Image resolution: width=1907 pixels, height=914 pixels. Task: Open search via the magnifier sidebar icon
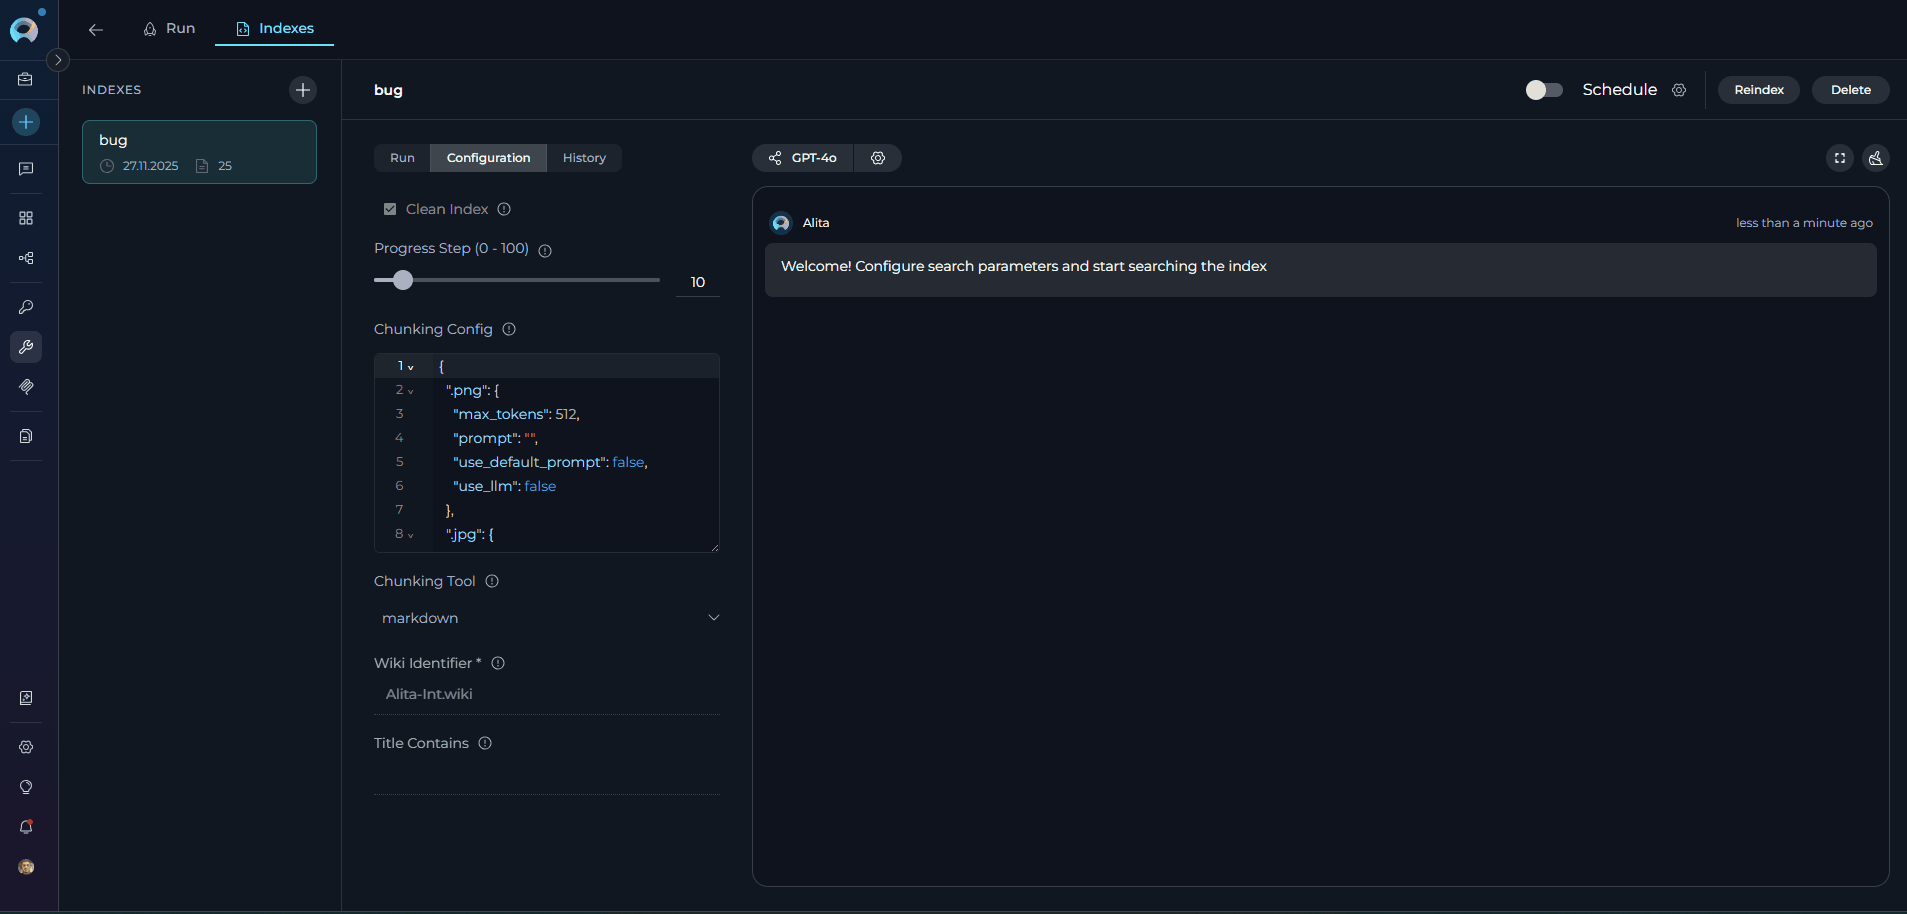click(x=26, y=307)
